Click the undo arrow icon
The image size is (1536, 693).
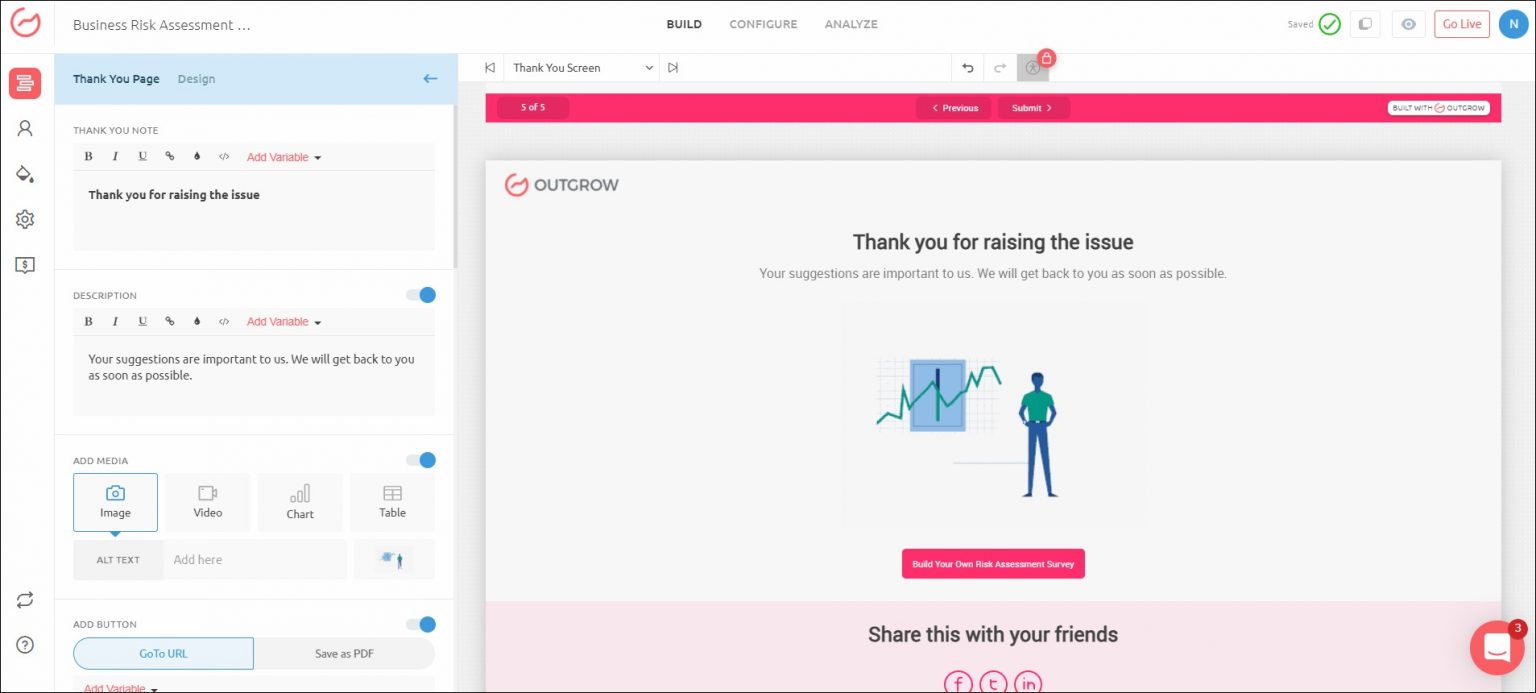[x=967, y=68]
